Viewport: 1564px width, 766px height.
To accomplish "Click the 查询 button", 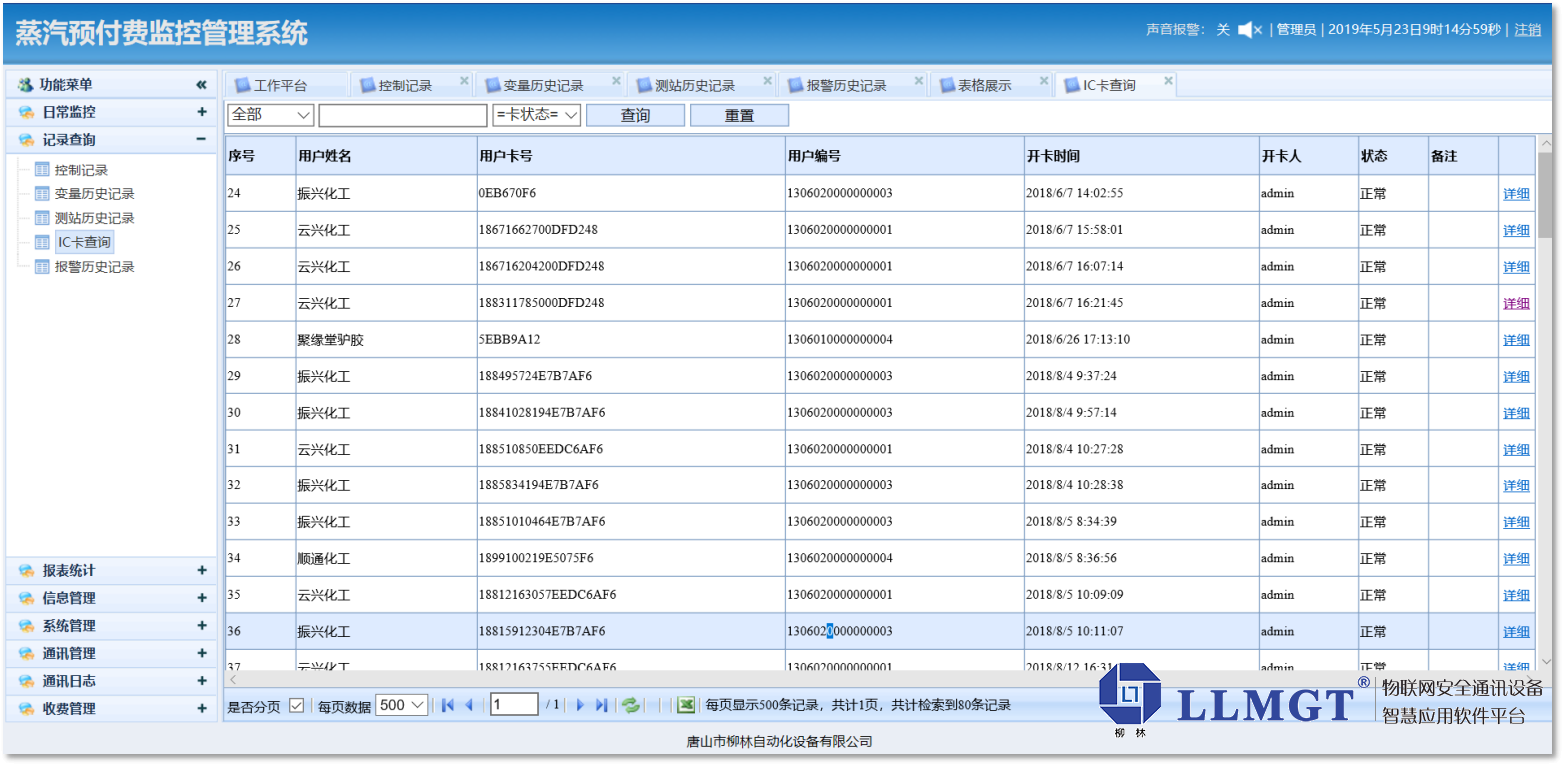I will click(635, 115).
